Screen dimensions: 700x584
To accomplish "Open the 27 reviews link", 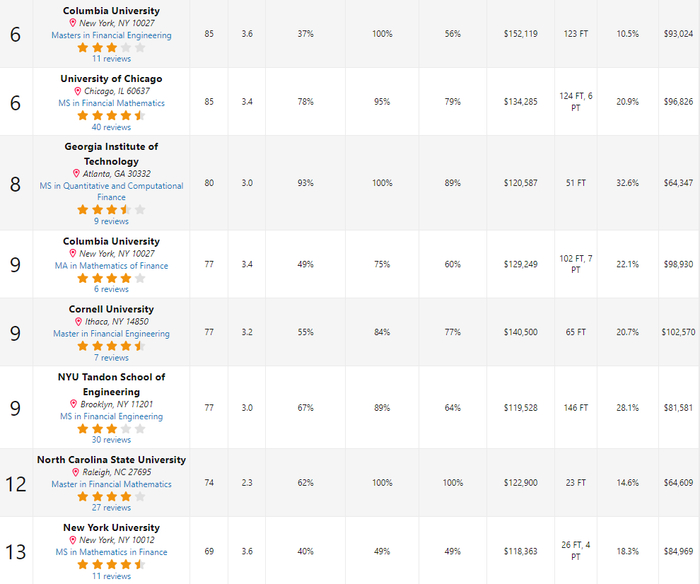I will (x=111, y=508).
